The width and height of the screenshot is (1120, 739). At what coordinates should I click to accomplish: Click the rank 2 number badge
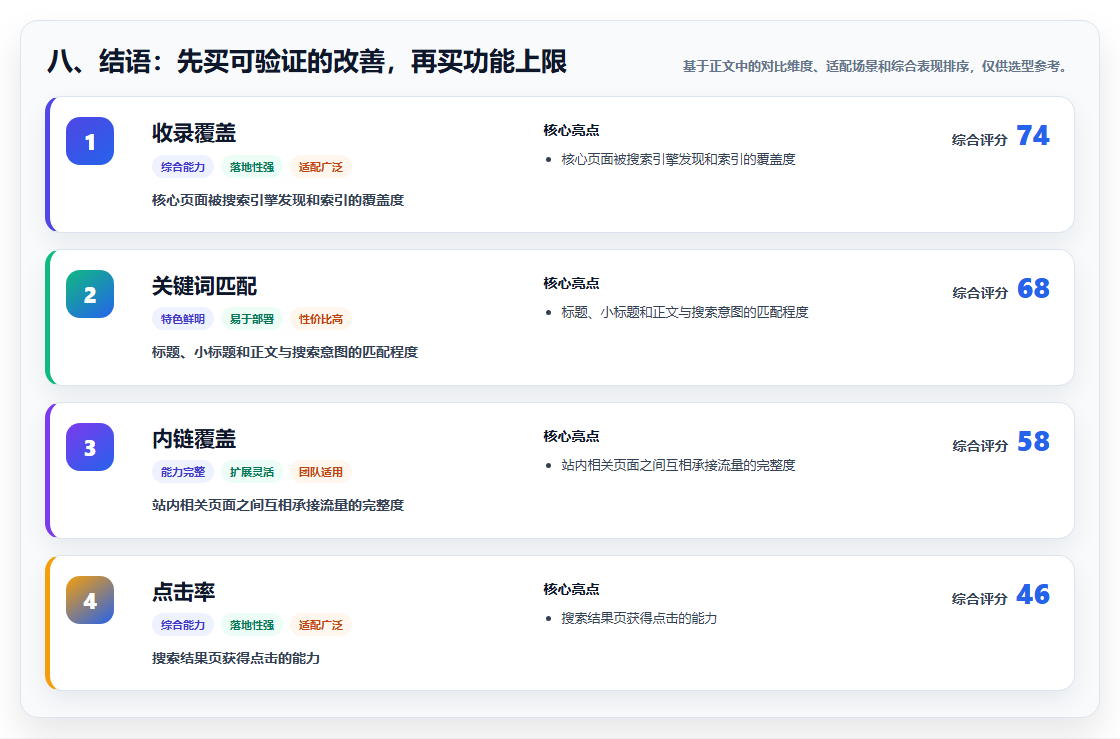click(90, 294)
